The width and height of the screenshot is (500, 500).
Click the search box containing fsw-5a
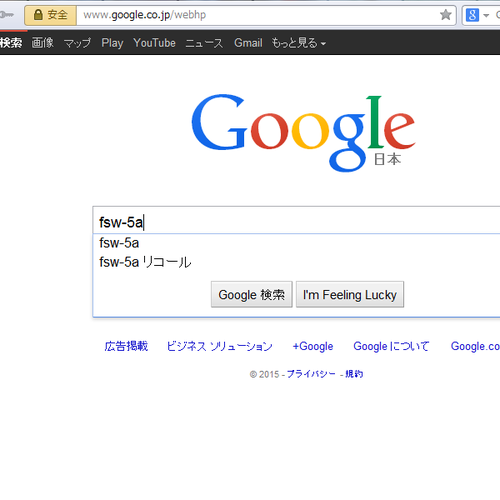coord(296,220)
